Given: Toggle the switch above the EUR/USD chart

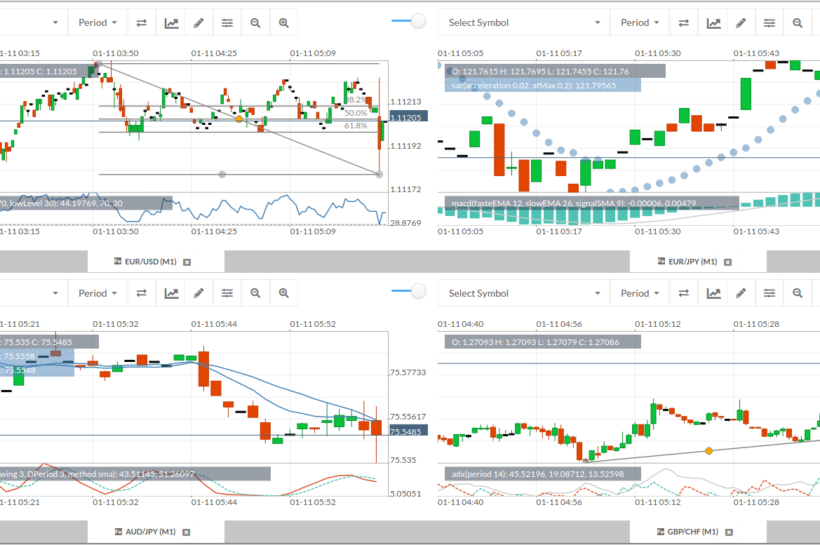Looking at the screenshot, I should pyautogui.click(x=408, y=21).
